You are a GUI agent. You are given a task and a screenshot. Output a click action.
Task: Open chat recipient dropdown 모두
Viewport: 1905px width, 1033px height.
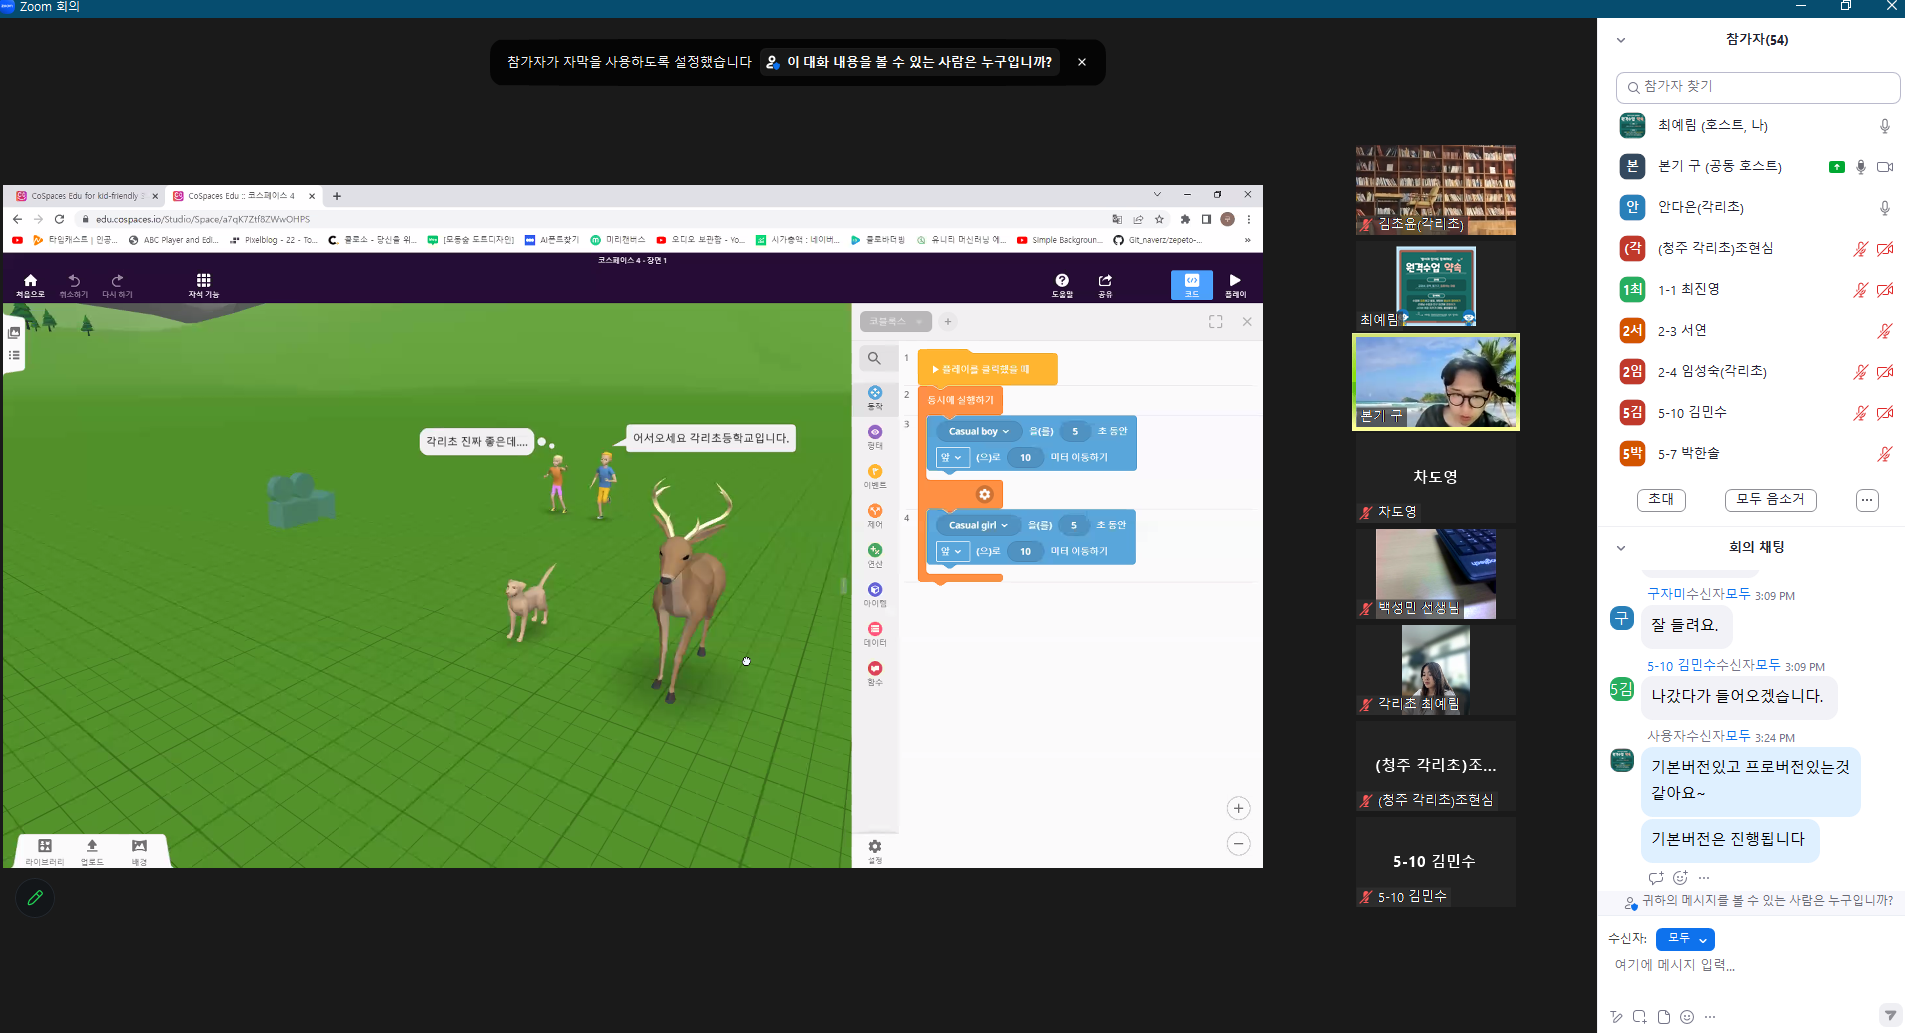click(1685, 939)
